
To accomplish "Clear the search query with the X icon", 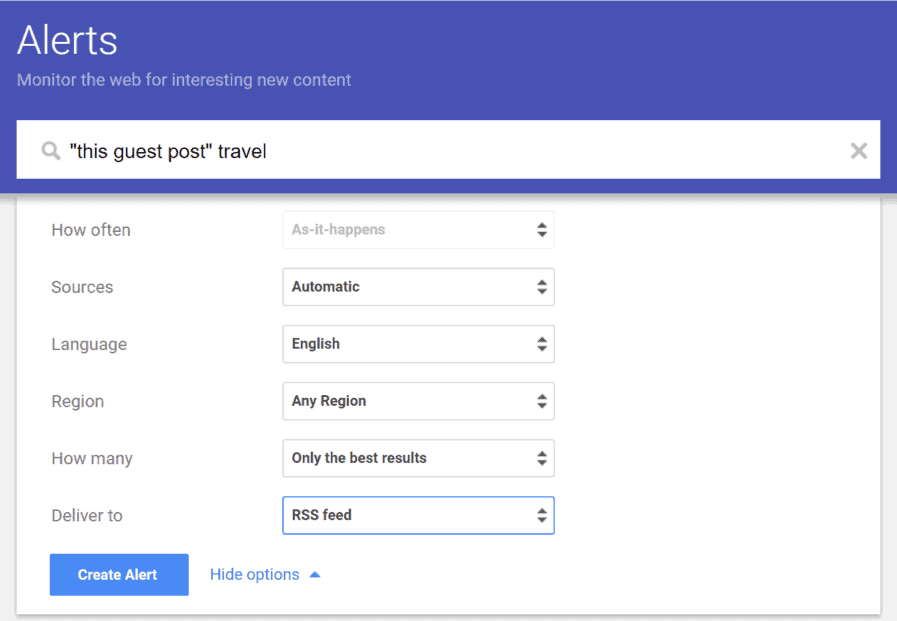I will pos(858,150).
